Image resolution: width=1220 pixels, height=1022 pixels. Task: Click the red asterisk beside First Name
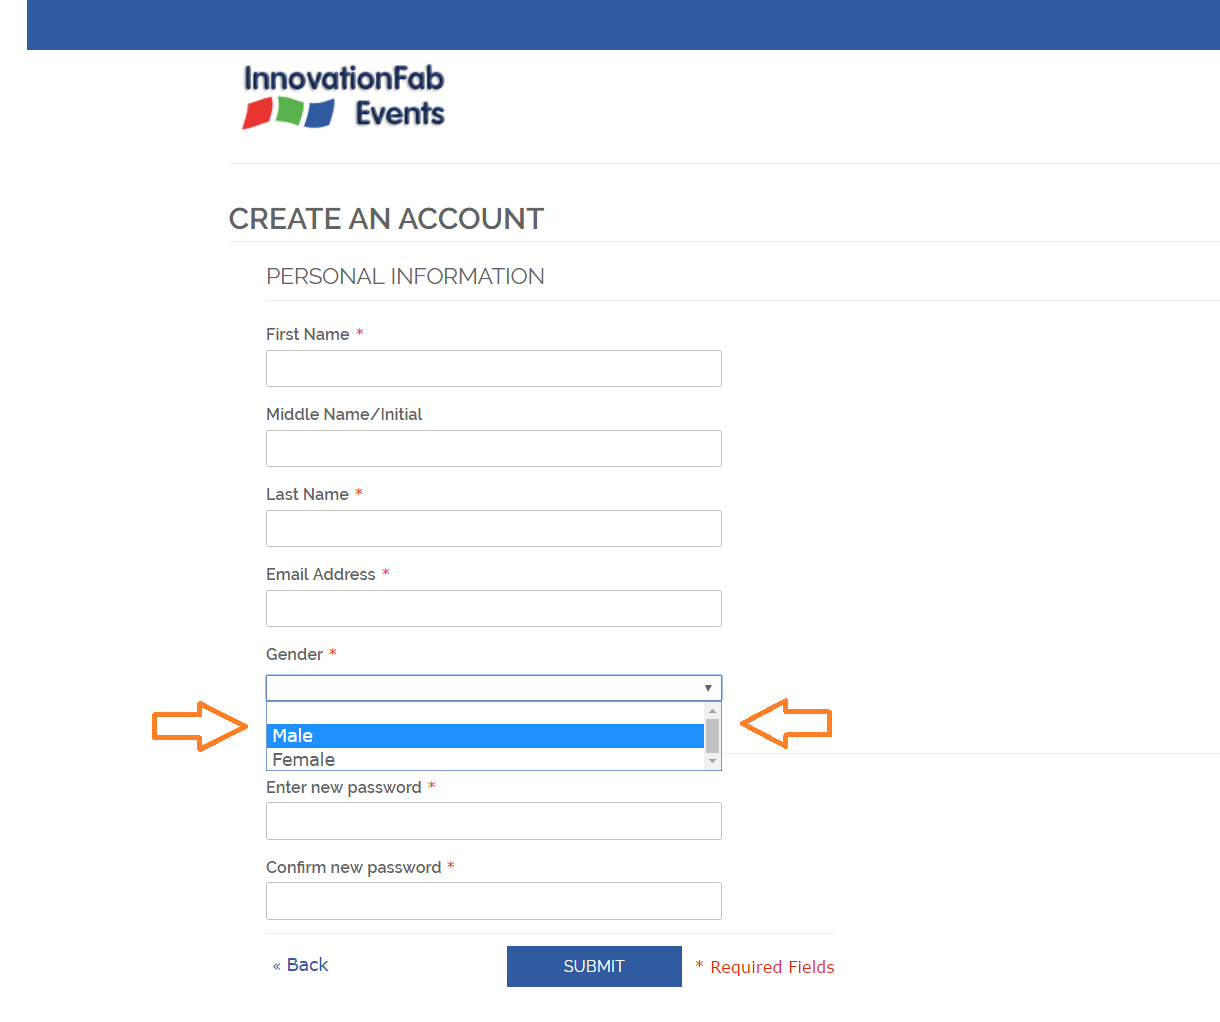[x=359, y=334]
